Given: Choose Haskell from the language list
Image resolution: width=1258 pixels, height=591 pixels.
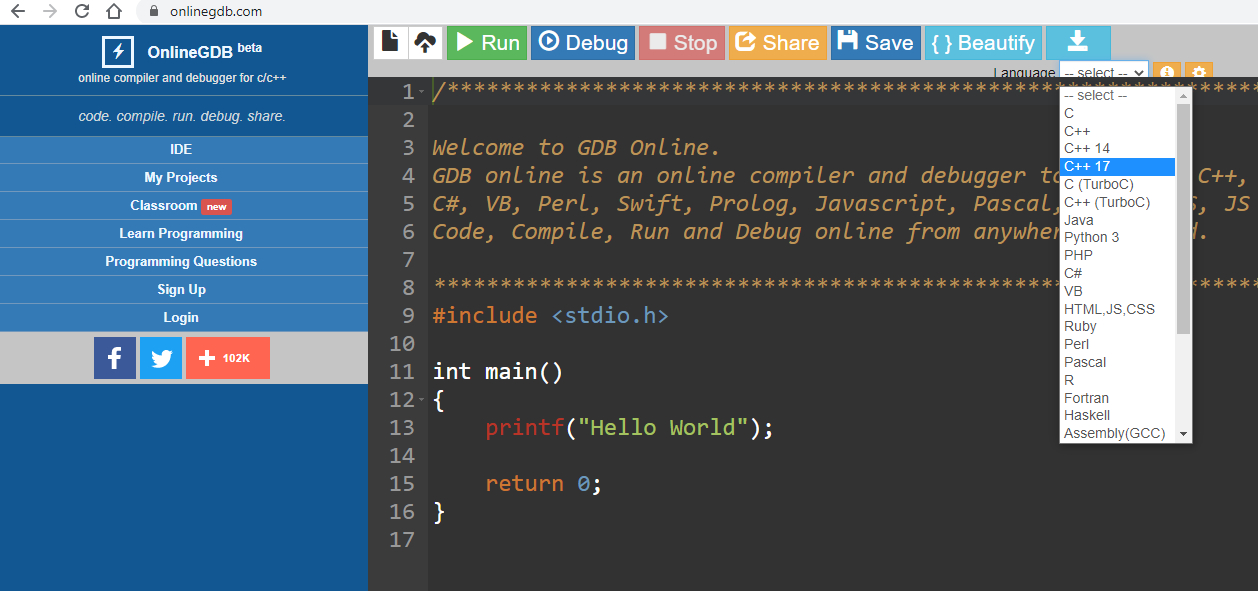Looking at the screenshot, I should point(1118,415).
